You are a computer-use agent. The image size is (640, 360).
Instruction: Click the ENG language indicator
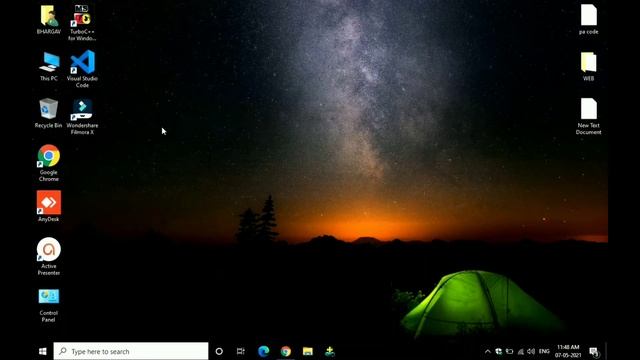pos(544,351)
